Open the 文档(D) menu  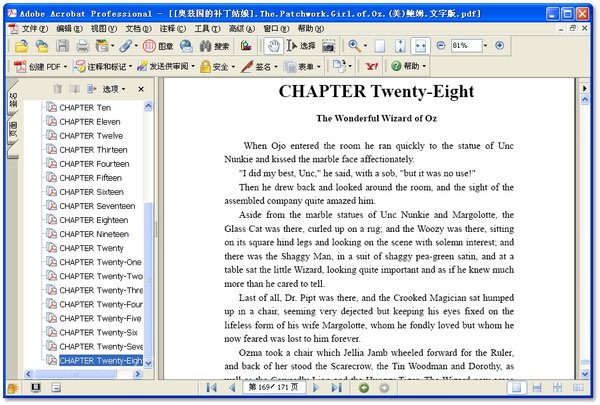click(x=138, y=29)
